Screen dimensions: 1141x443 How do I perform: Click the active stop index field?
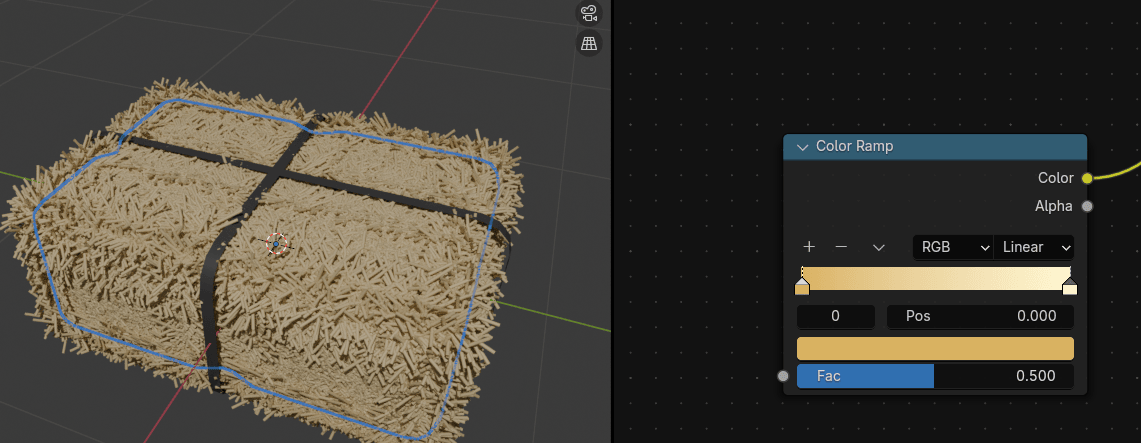(835, 317)
